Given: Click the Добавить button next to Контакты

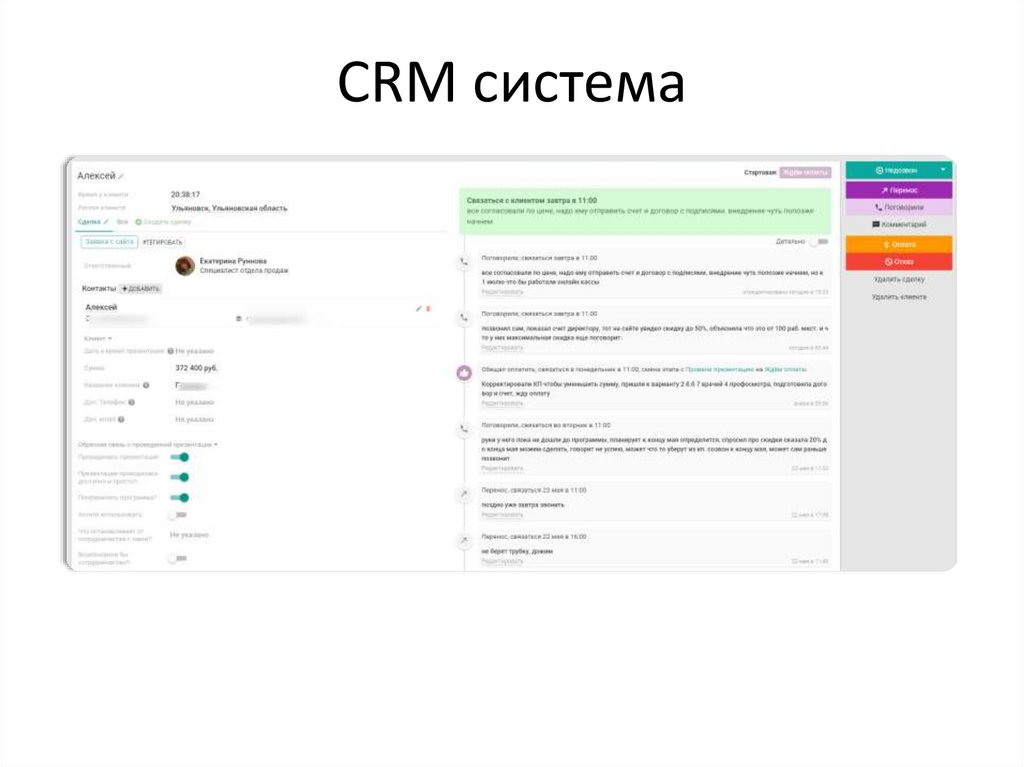Looking at the screenshot, I should [x=141, y=288].
